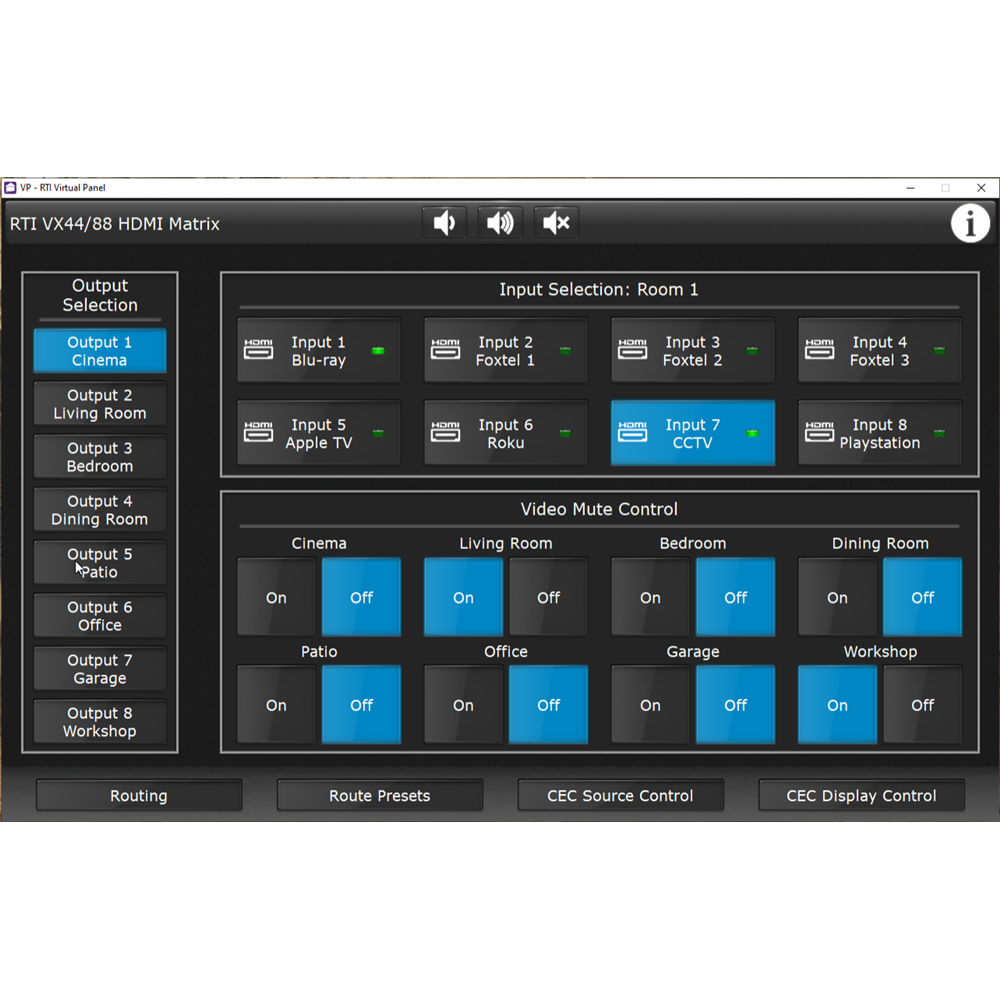Choose Output 5 Patio output
This screenshot has width=1000, height=1000.
click(x=100, y=563)
